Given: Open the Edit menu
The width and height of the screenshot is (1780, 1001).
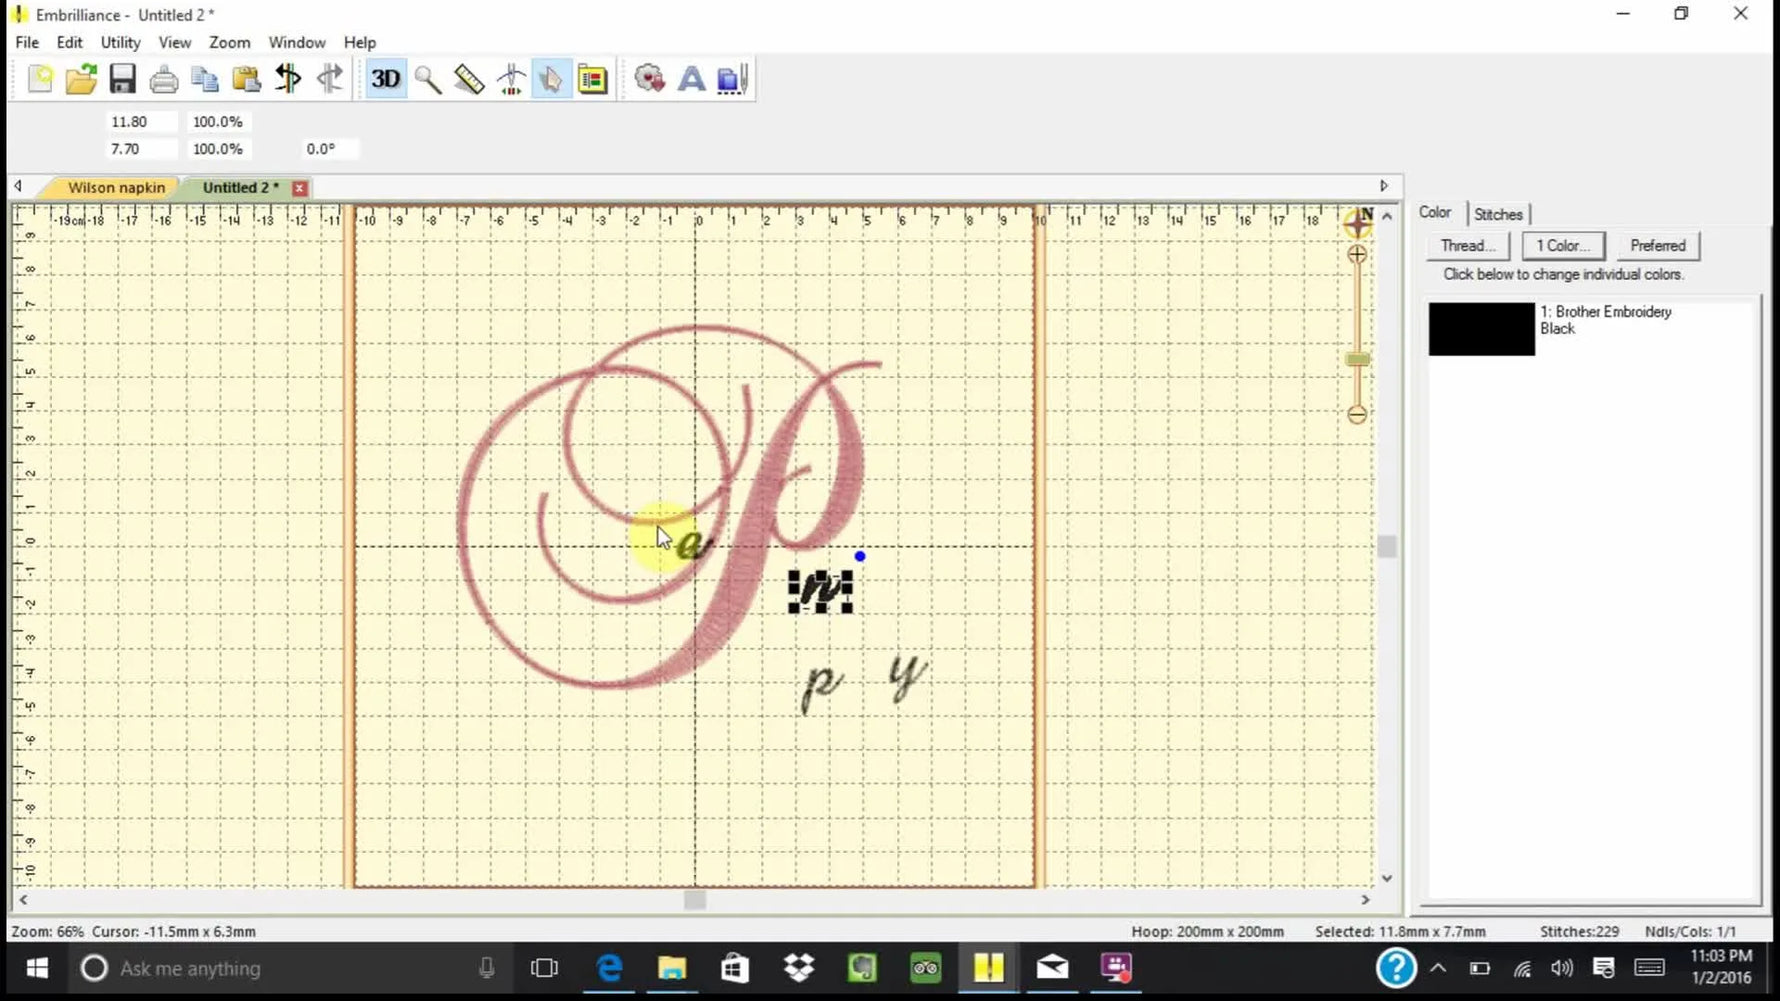Looking at the screenshot, I should coord(69,42).
